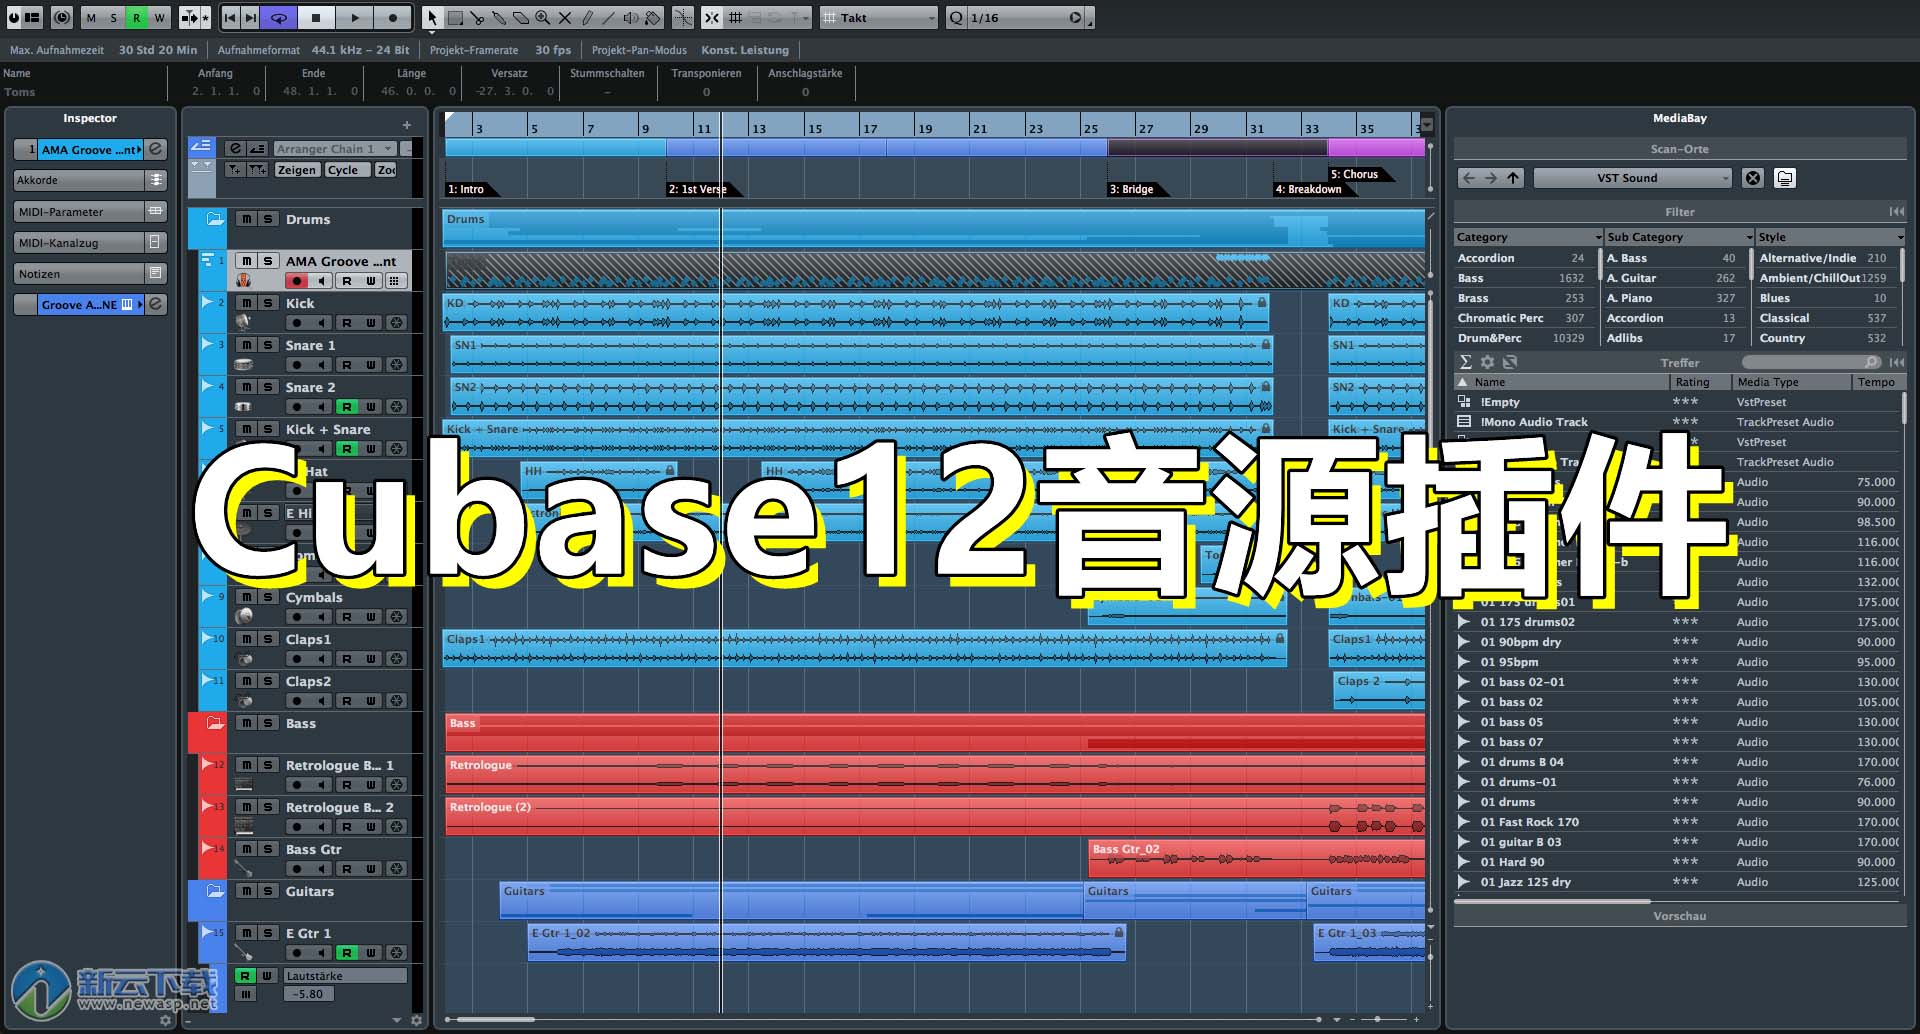Sort results by Rating column
The width and height of the screenshot is (1920, 1034).
coord(1701,382)
